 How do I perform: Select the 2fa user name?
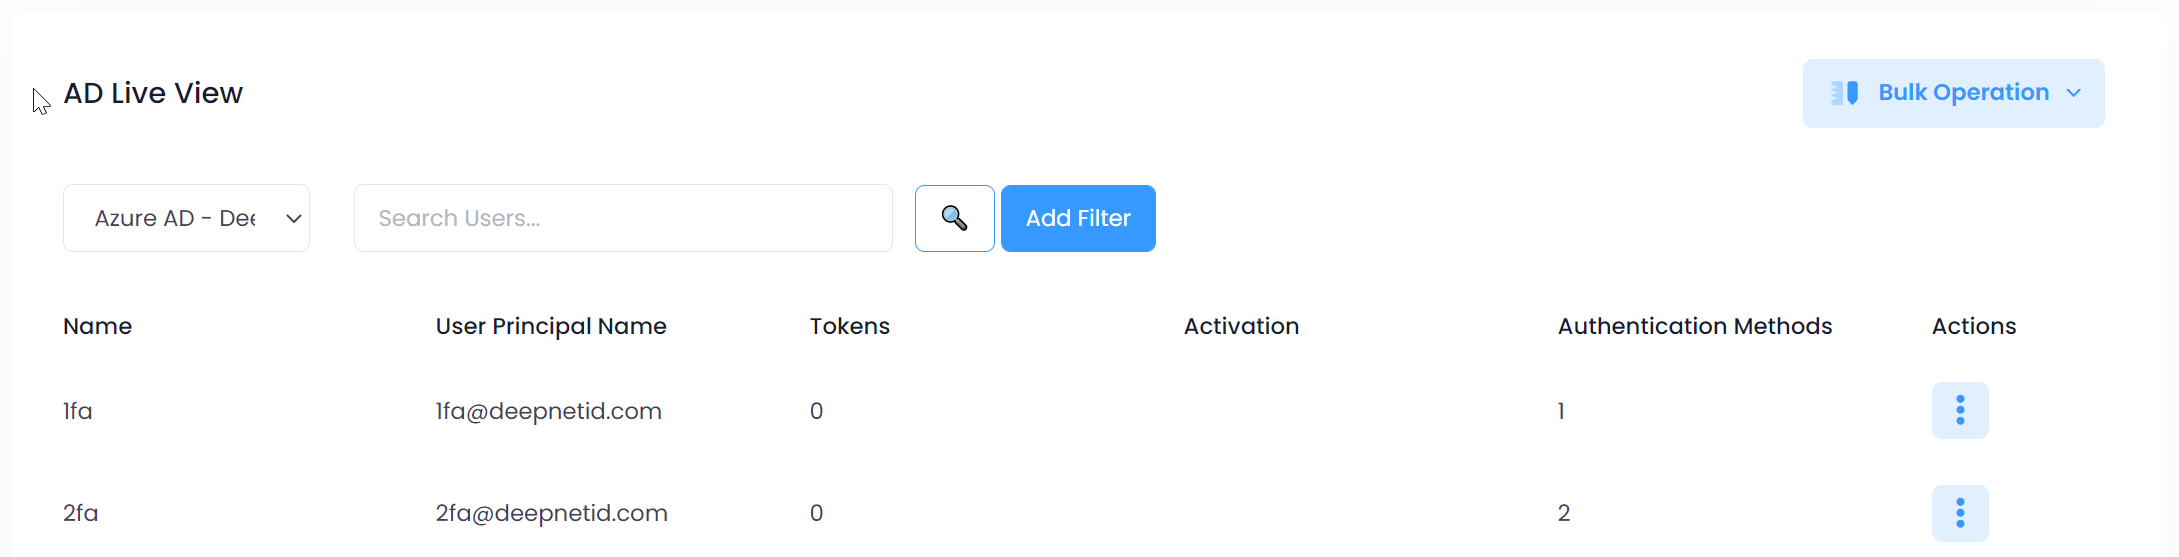tap(81, 513)
